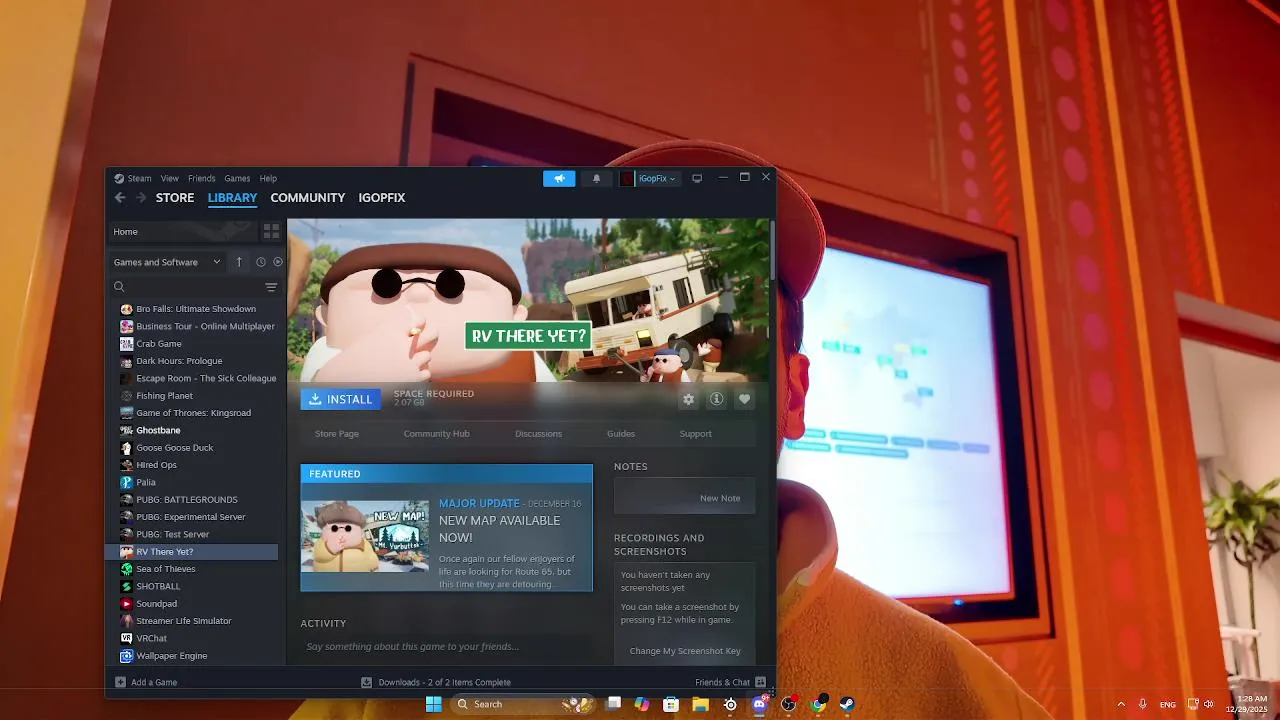Go forward with the right arrow

[141, 198]
